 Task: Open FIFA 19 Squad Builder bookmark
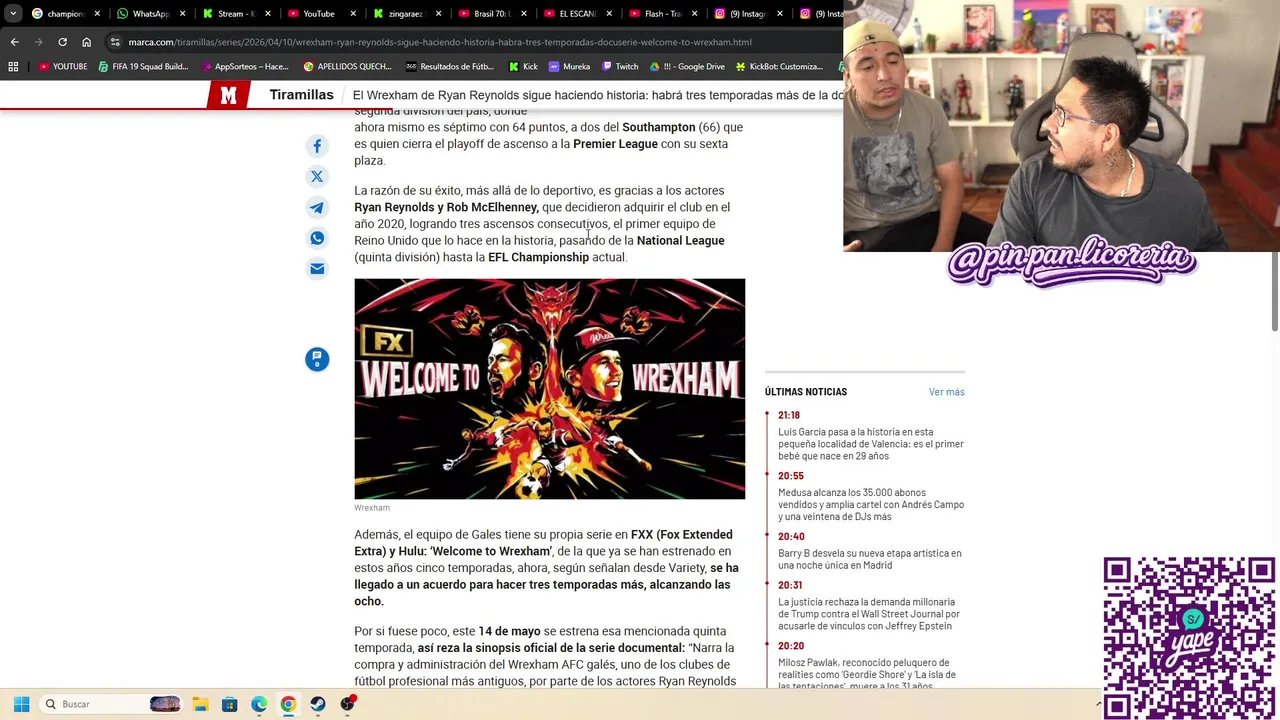coord(143,67)
